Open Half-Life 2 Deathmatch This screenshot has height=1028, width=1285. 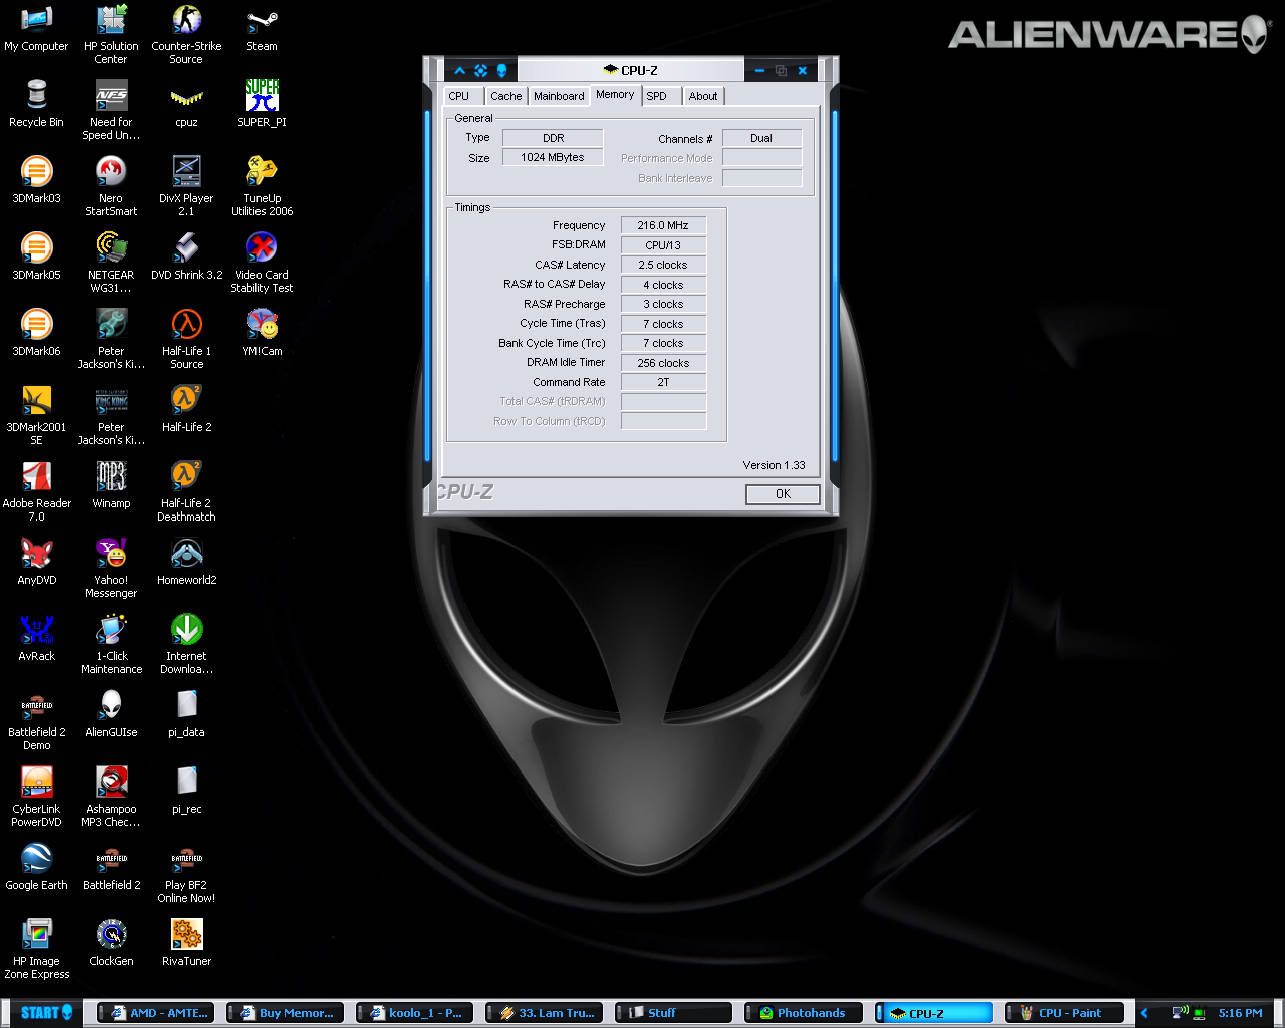(186, 492)
